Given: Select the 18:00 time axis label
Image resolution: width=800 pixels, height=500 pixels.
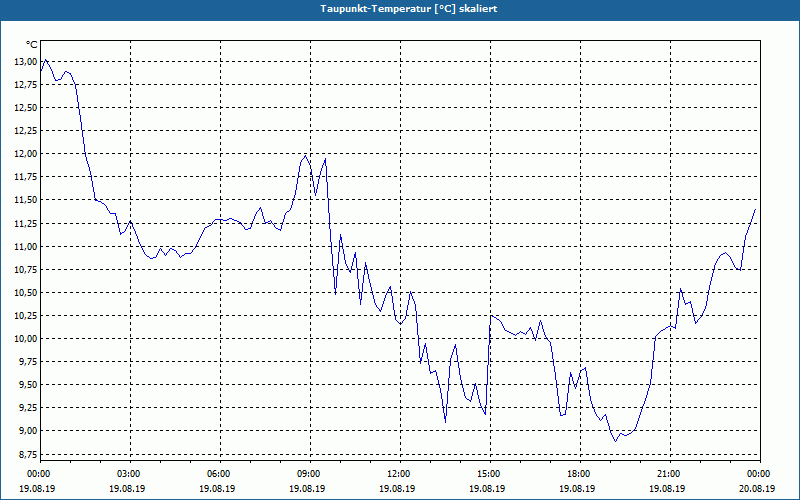Looking at the screenshot, I should 581,474.
